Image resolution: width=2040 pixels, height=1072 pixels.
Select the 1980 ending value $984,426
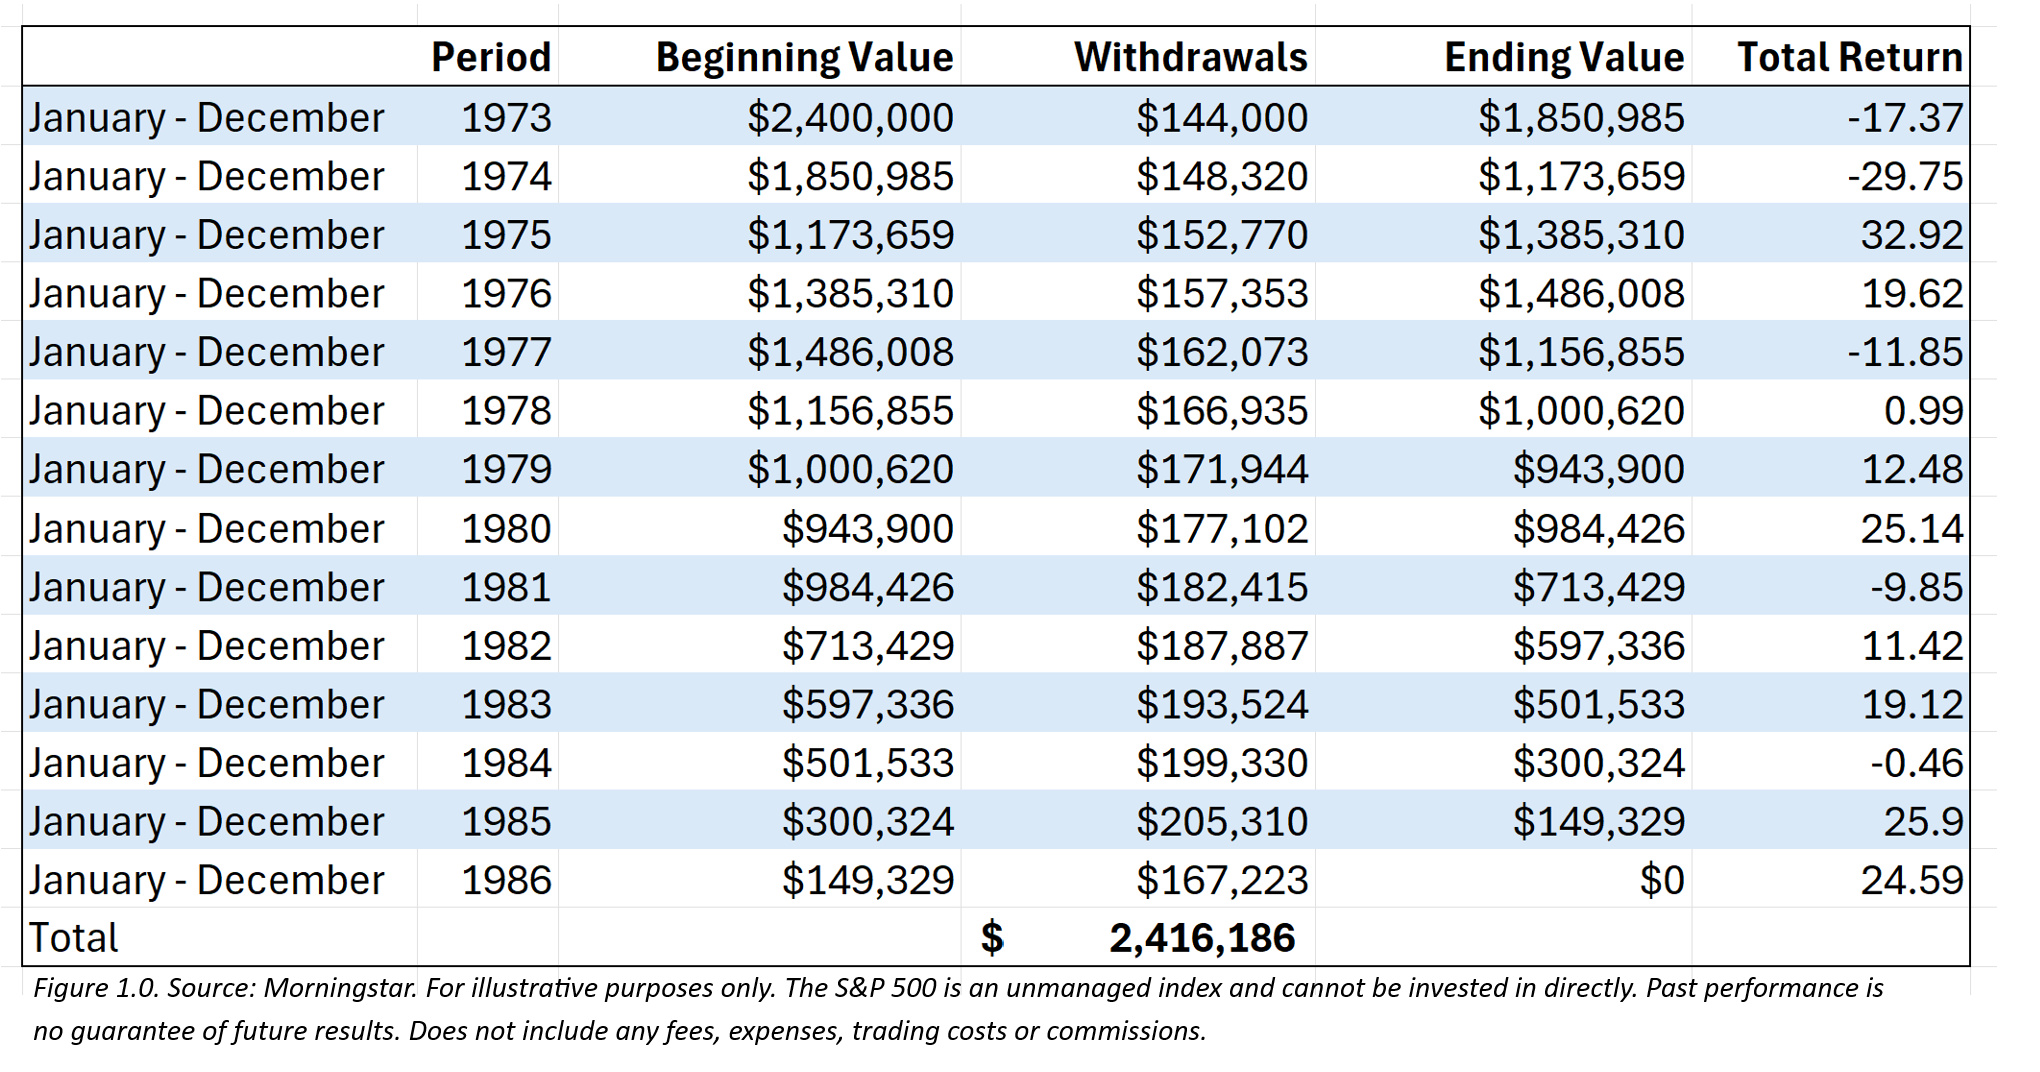click(1598, 528)
